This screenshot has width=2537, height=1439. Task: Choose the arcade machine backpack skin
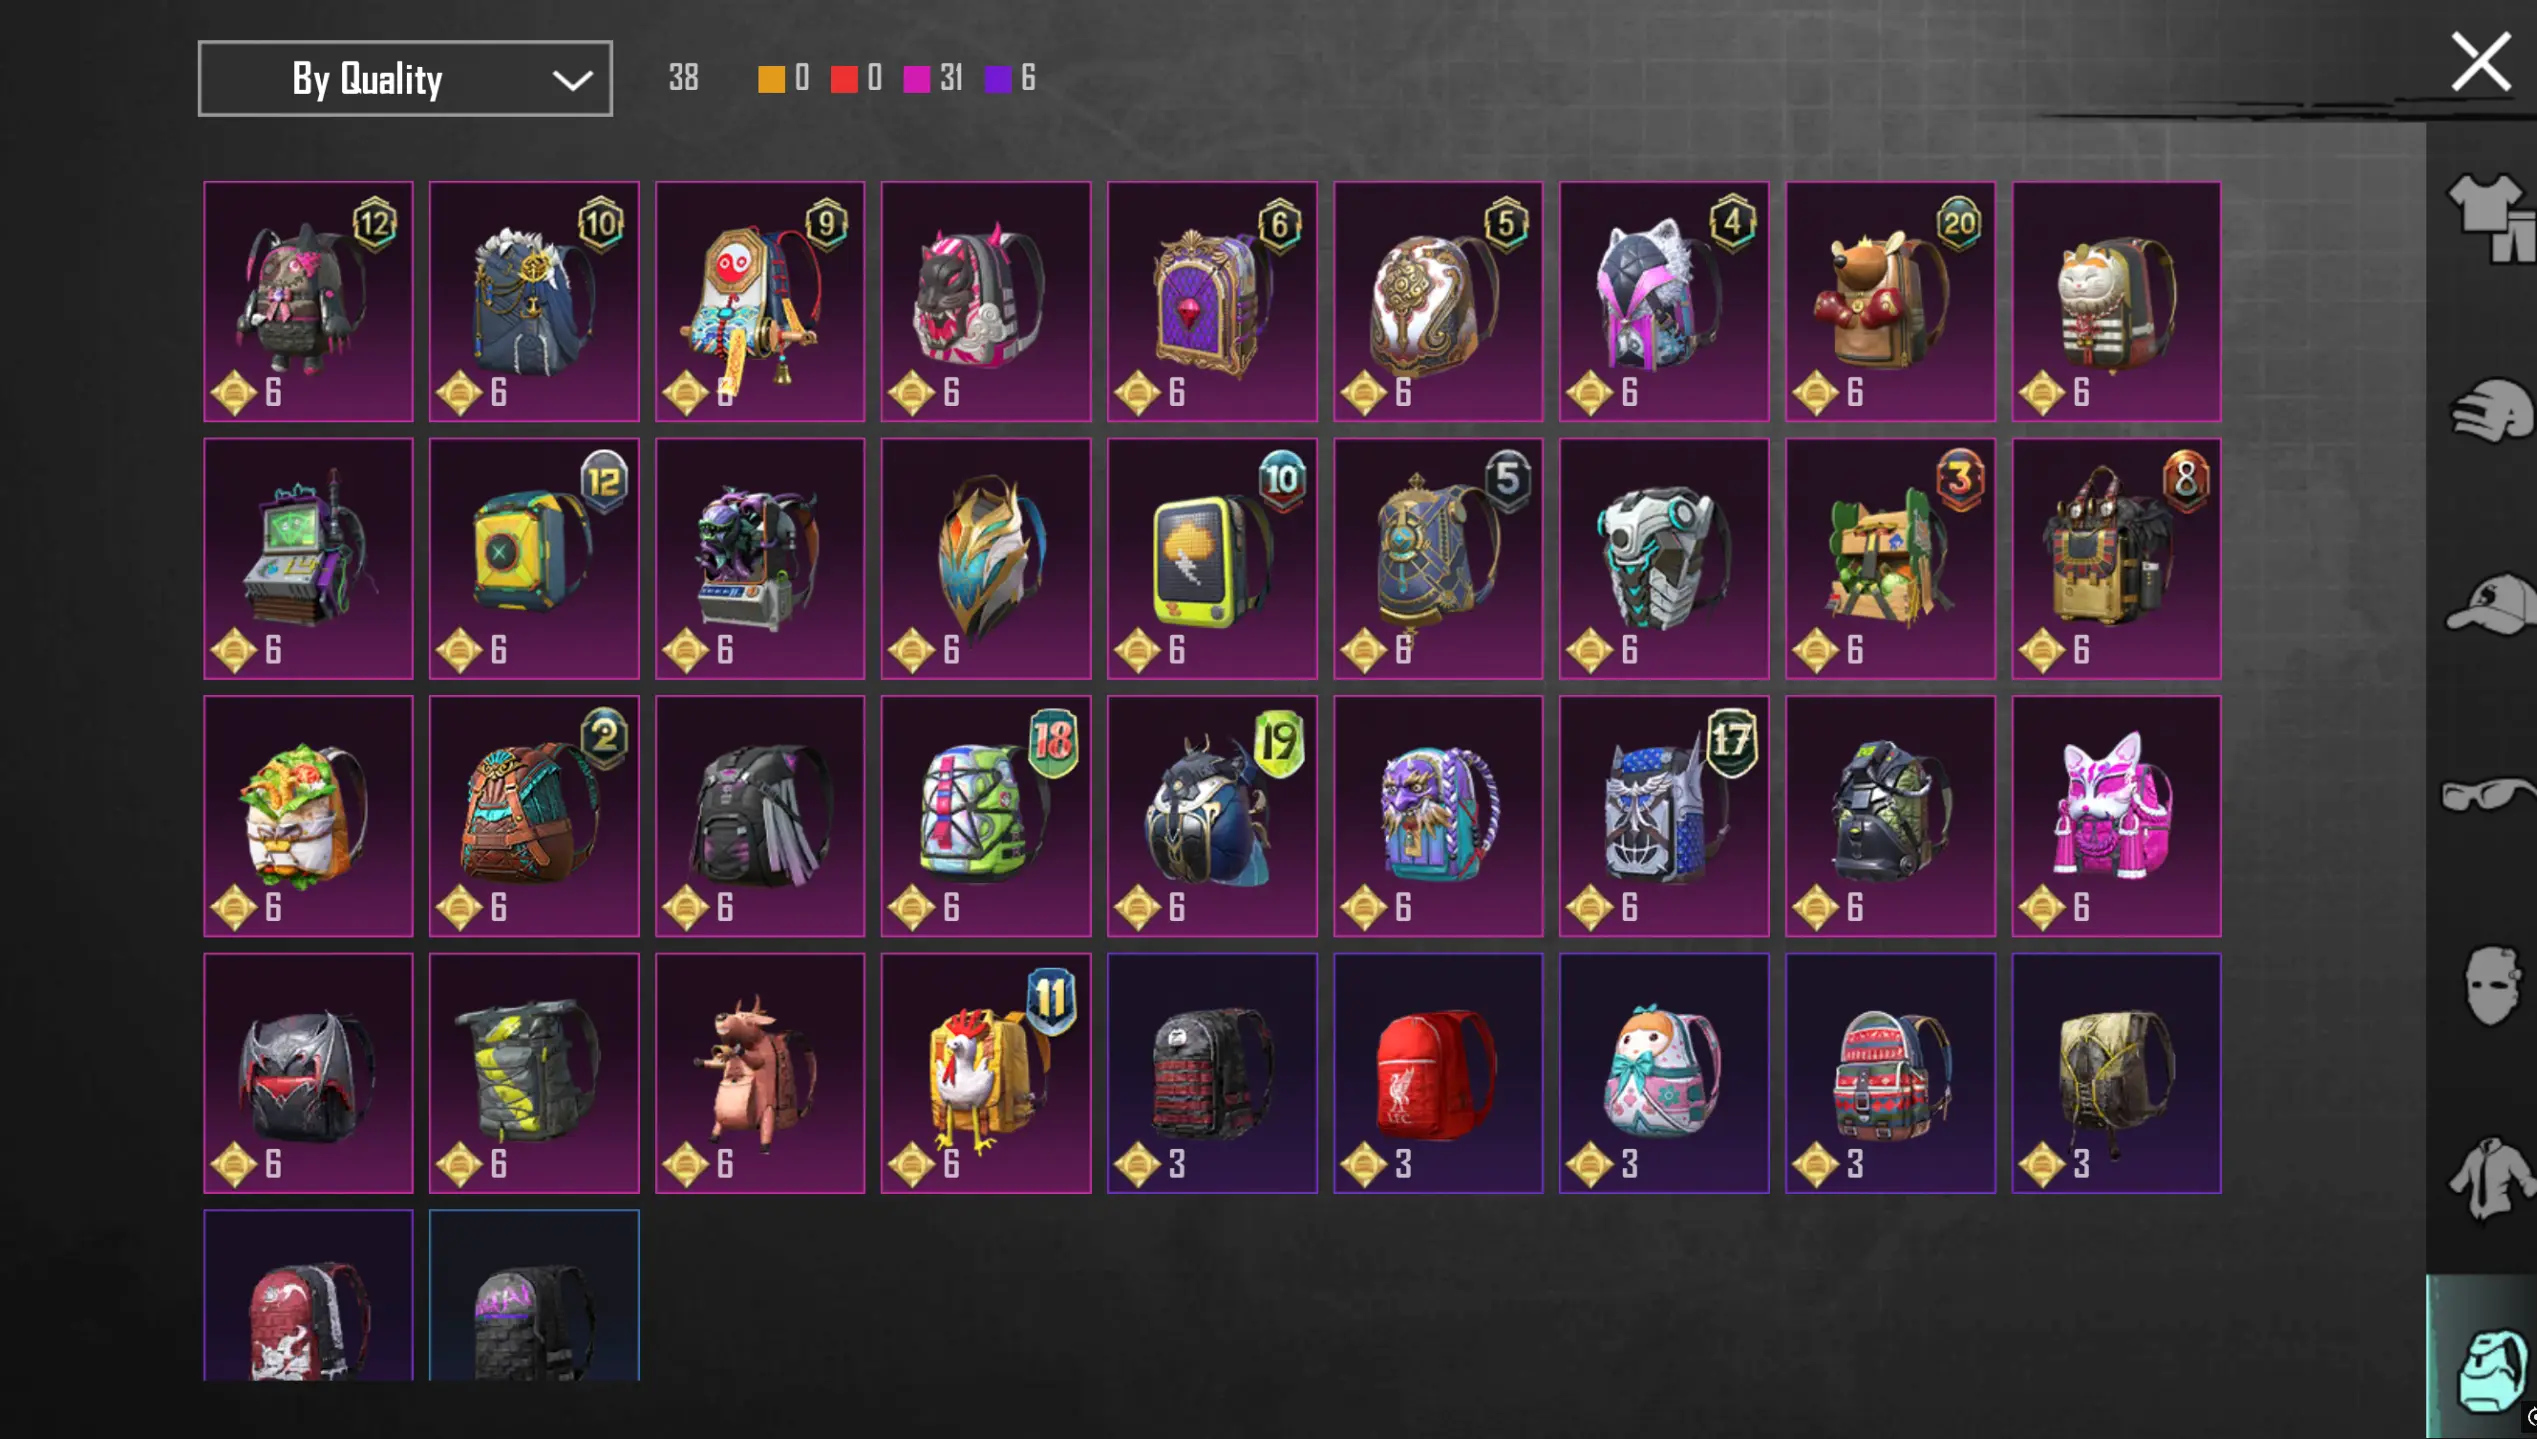pyautogui.click(x=308, y=559)
